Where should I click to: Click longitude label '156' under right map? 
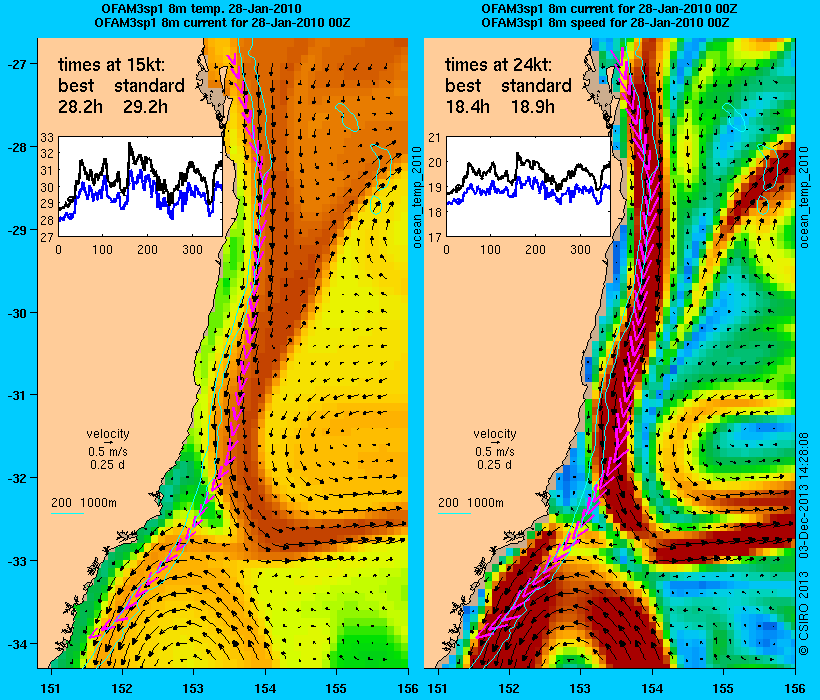pos(795,688)
